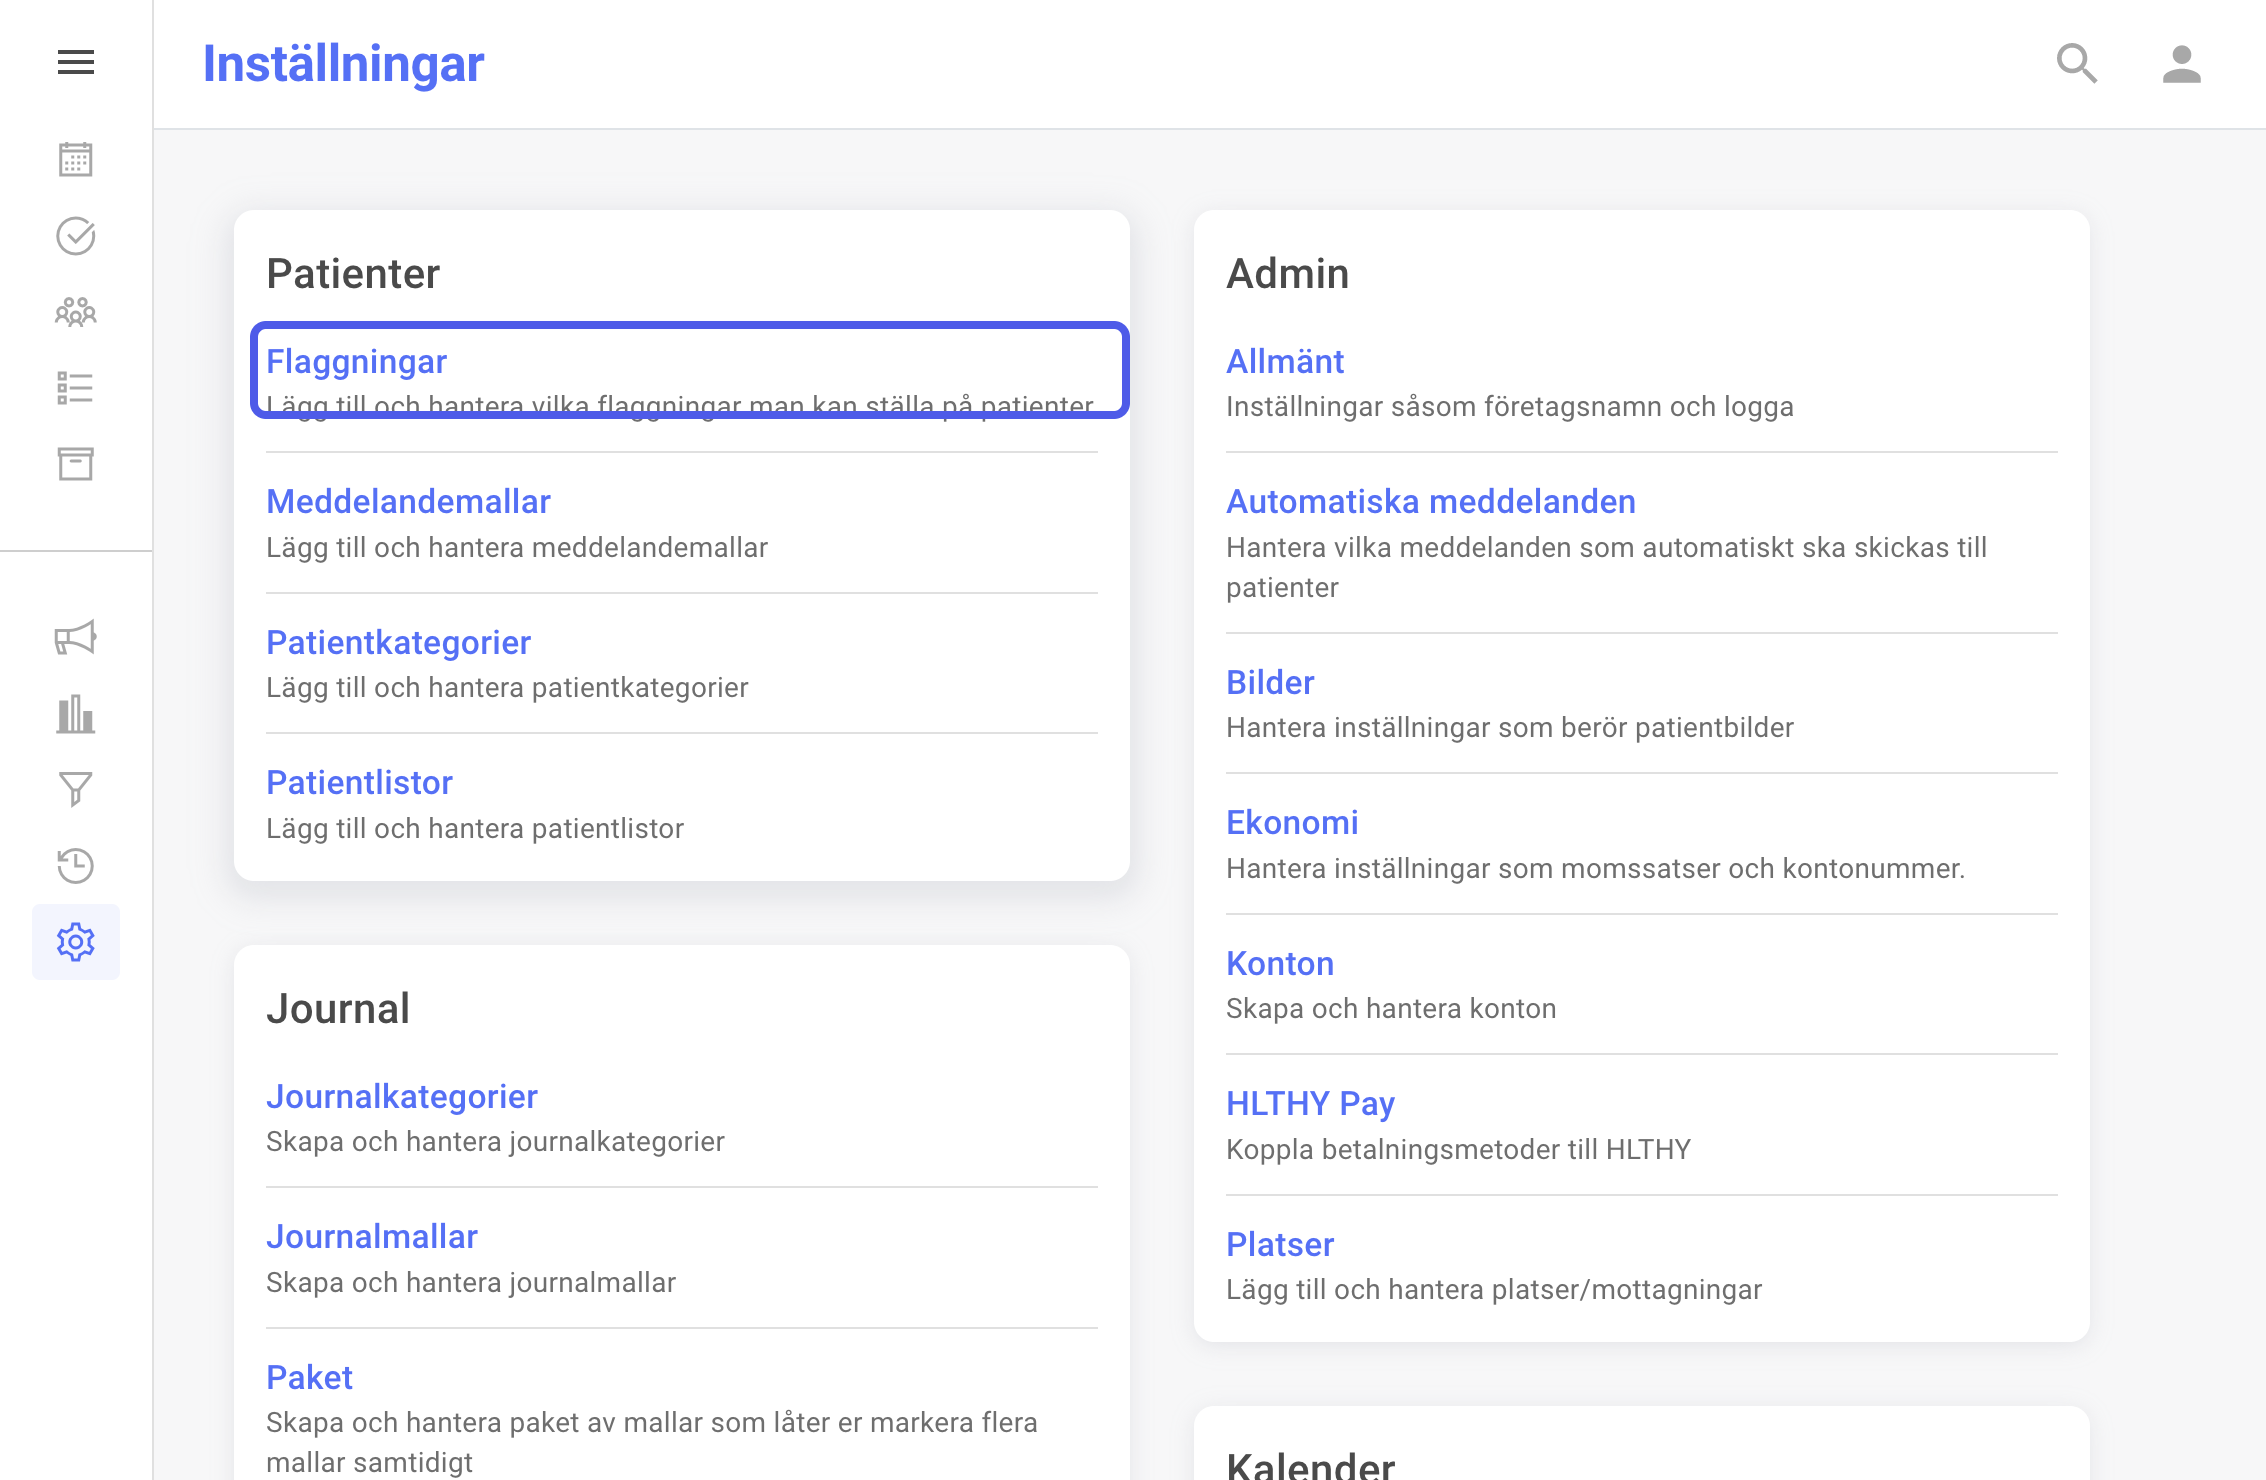Open Journalmallar settings
This screenshot has height=1480, width=2266.
coord(372,1237)
